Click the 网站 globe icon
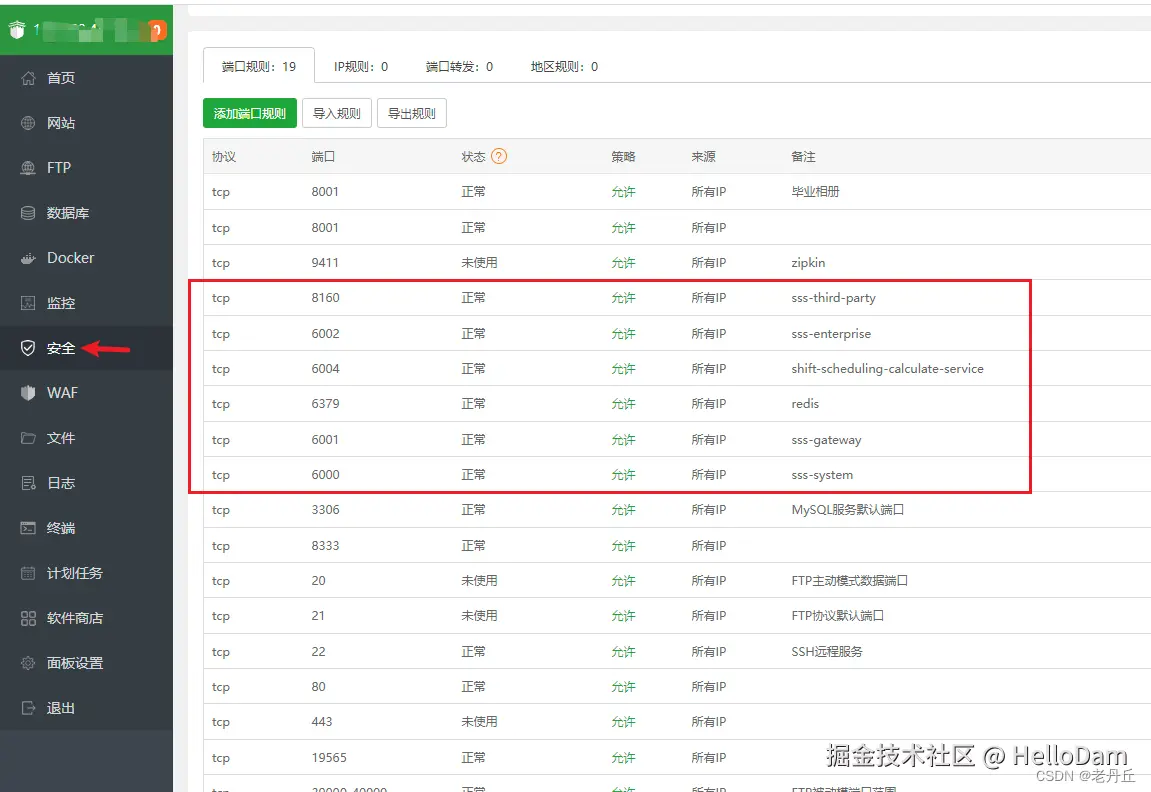The image size is (1151, 792). point(28,123)
